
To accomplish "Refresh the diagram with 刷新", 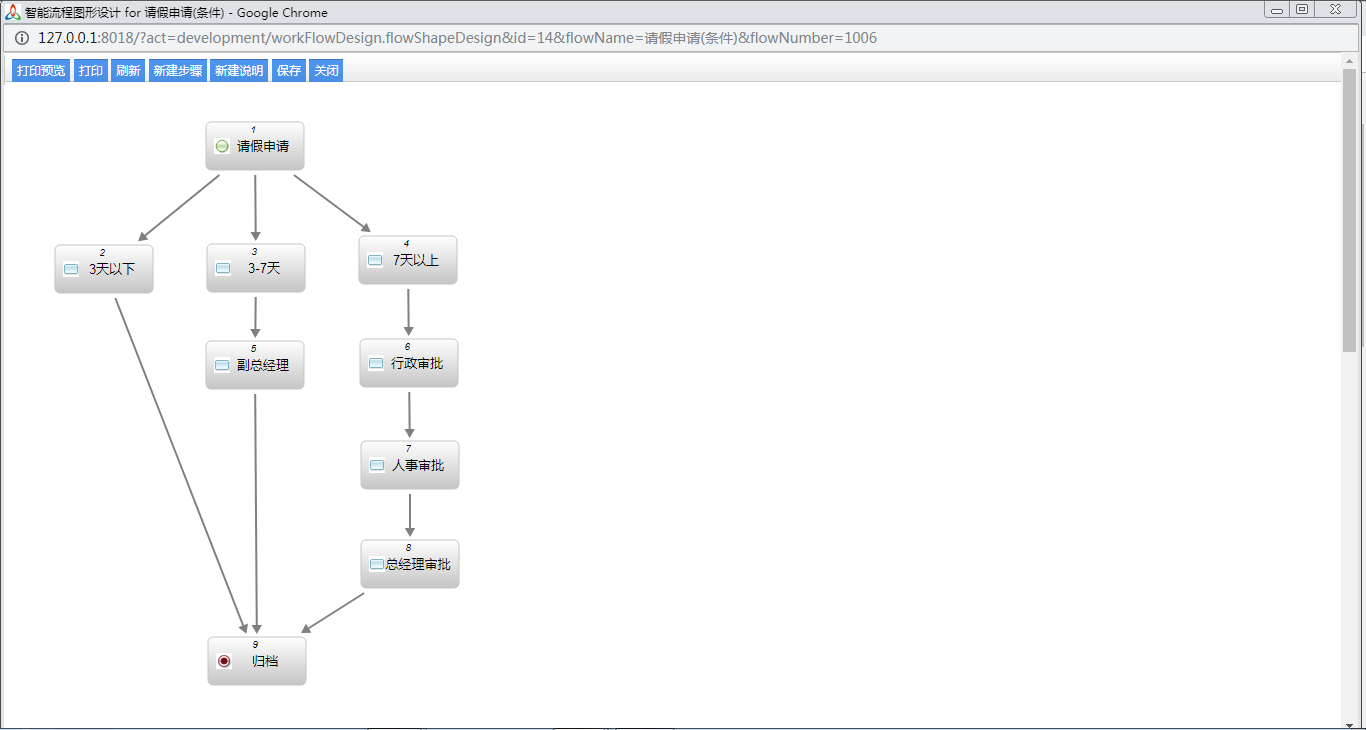I will pyautogui.click(x=128, y=71).
